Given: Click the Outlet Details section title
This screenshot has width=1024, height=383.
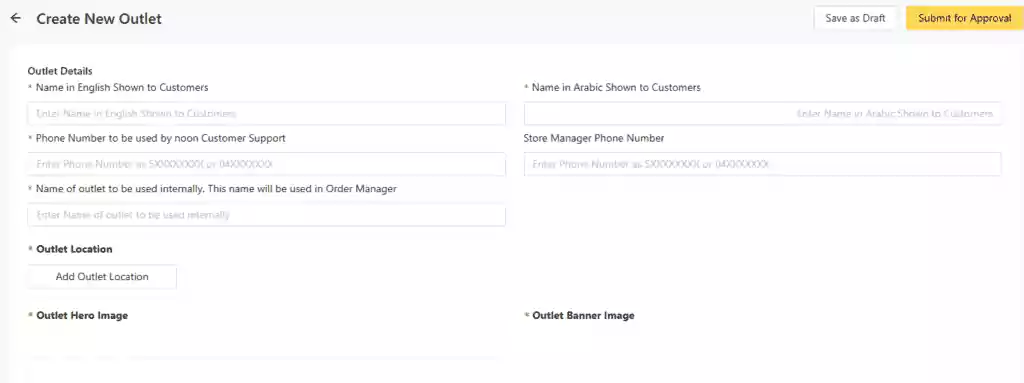Looking at the screenshot, I should pyautogui.click(x=60, y=71).
